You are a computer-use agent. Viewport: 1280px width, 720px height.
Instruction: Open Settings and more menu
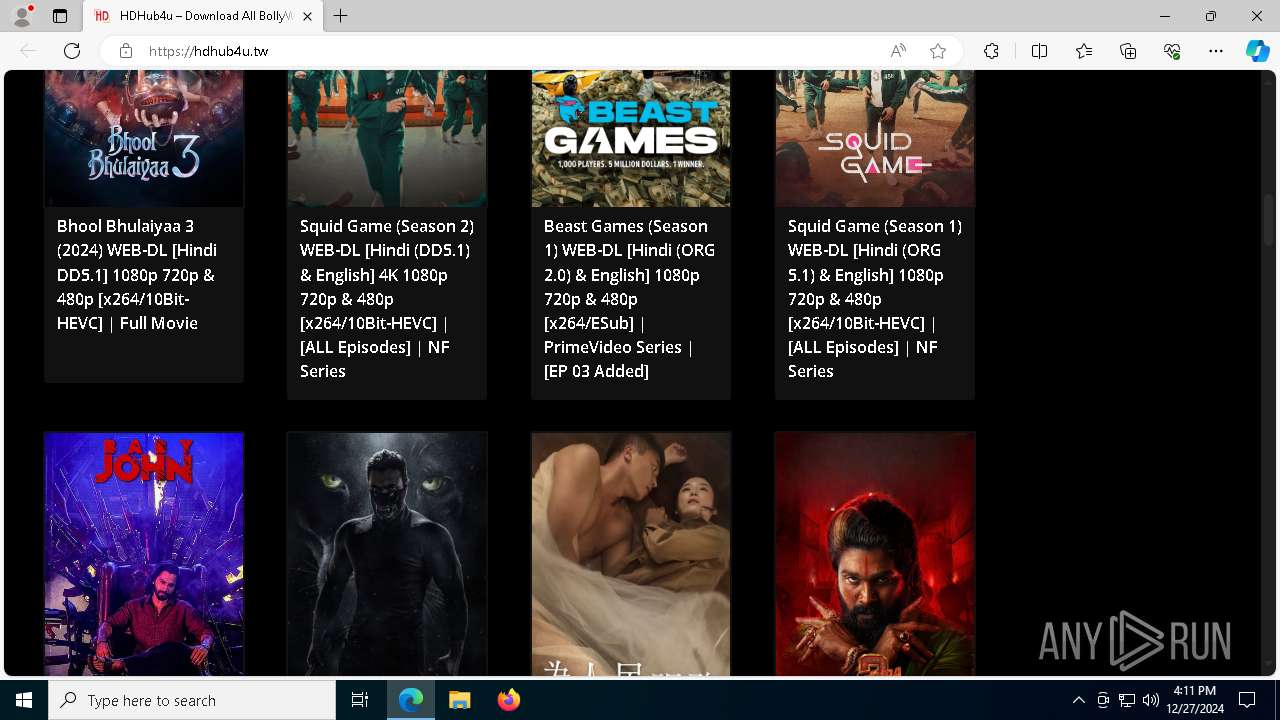pos(1216,51)
